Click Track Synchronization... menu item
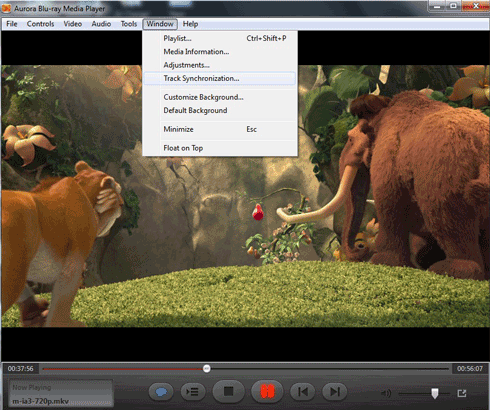Screen dimensions: 490x410 (x=220, y=78)
